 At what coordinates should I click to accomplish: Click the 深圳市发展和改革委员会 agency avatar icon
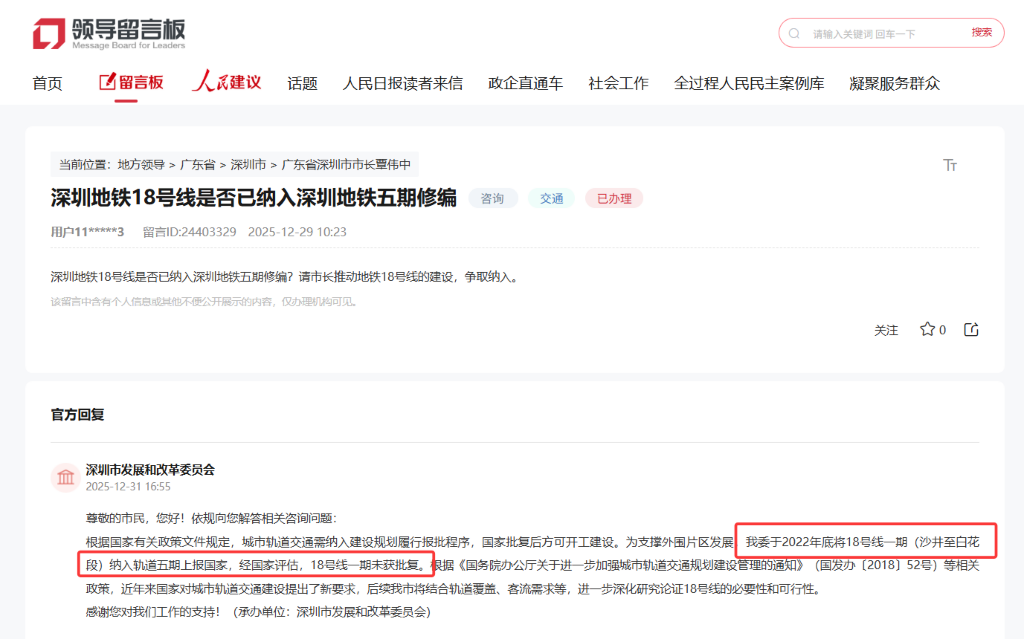point(66,478)
